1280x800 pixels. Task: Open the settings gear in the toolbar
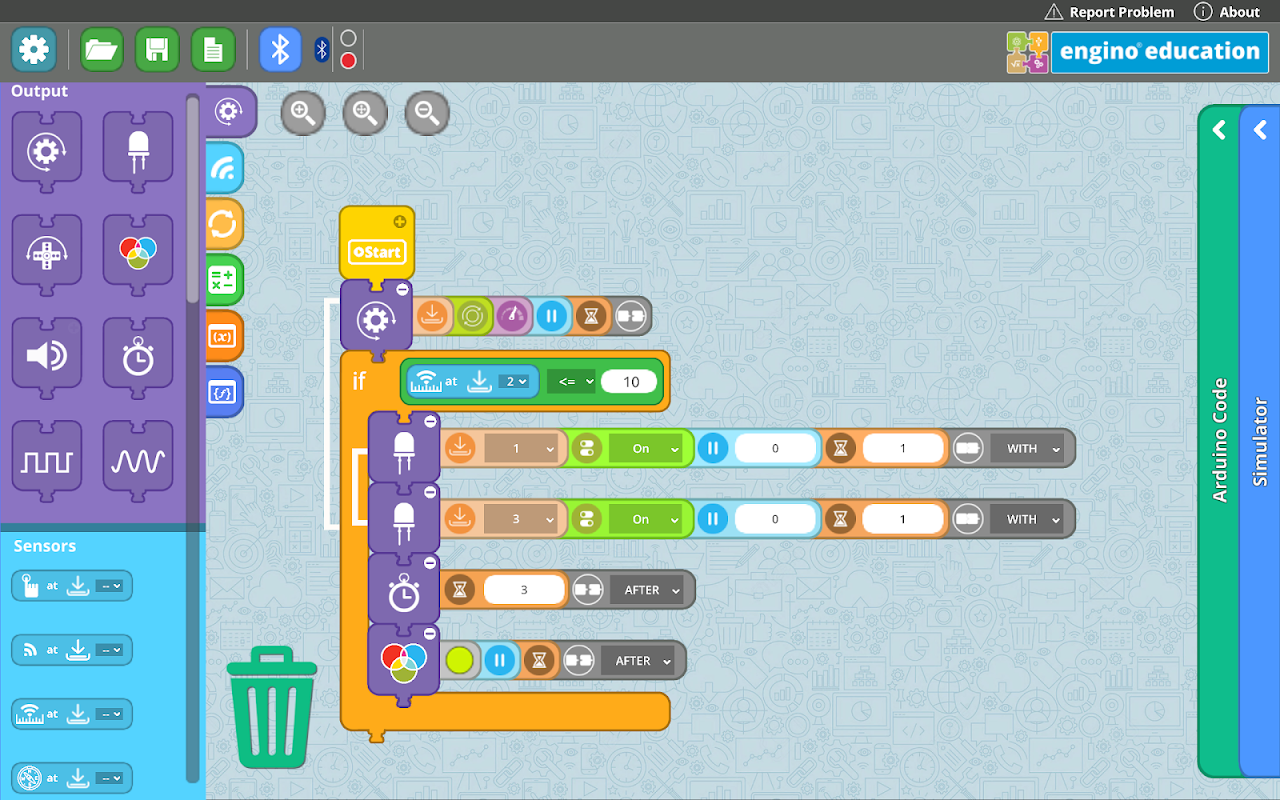pyautogui.click(x=34, y=49)
